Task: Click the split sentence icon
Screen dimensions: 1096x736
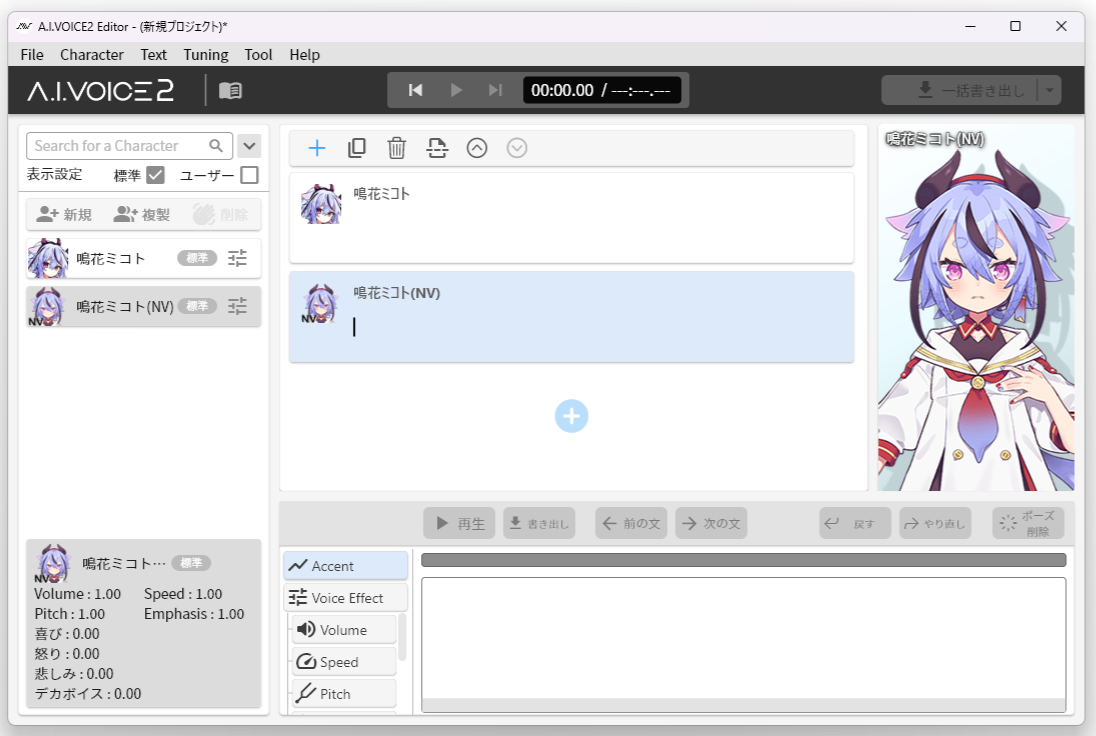Action: coord(437,147)
